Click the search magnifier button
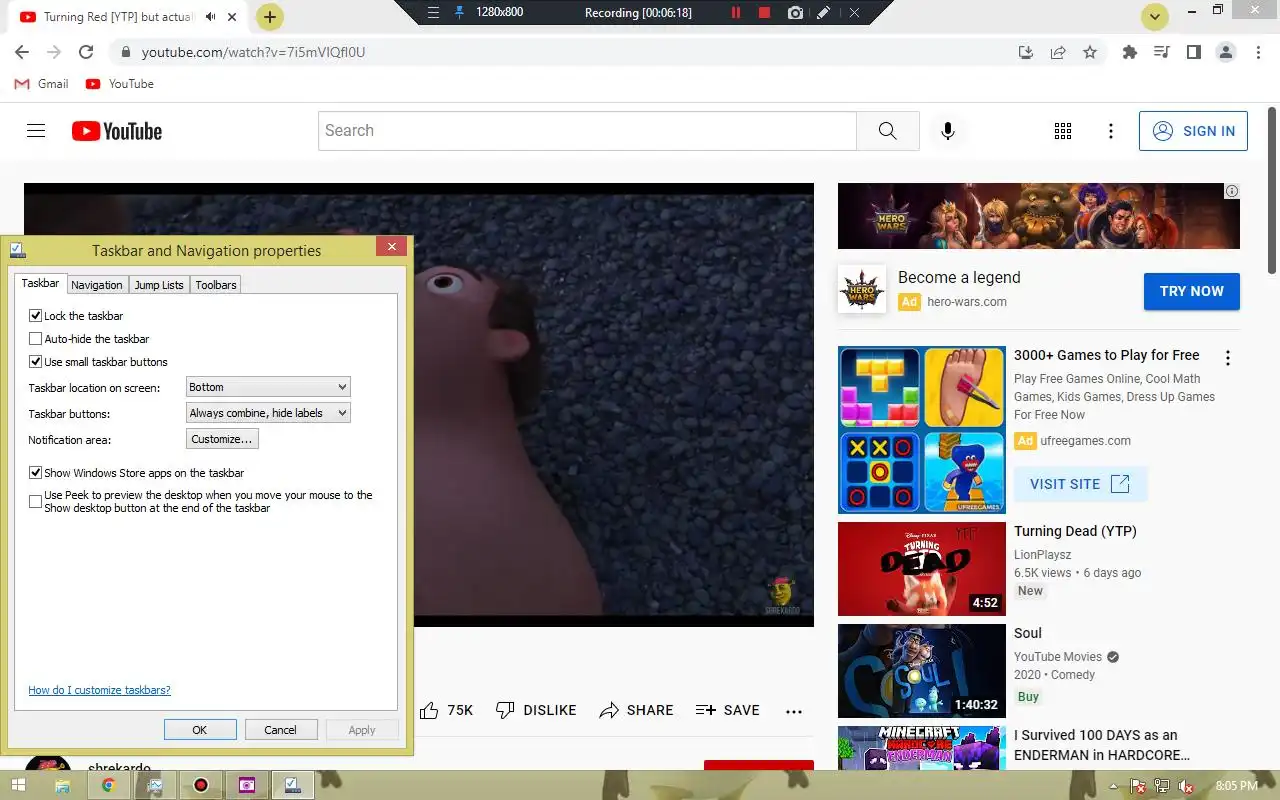1280x800 pixels. [888, 131]
